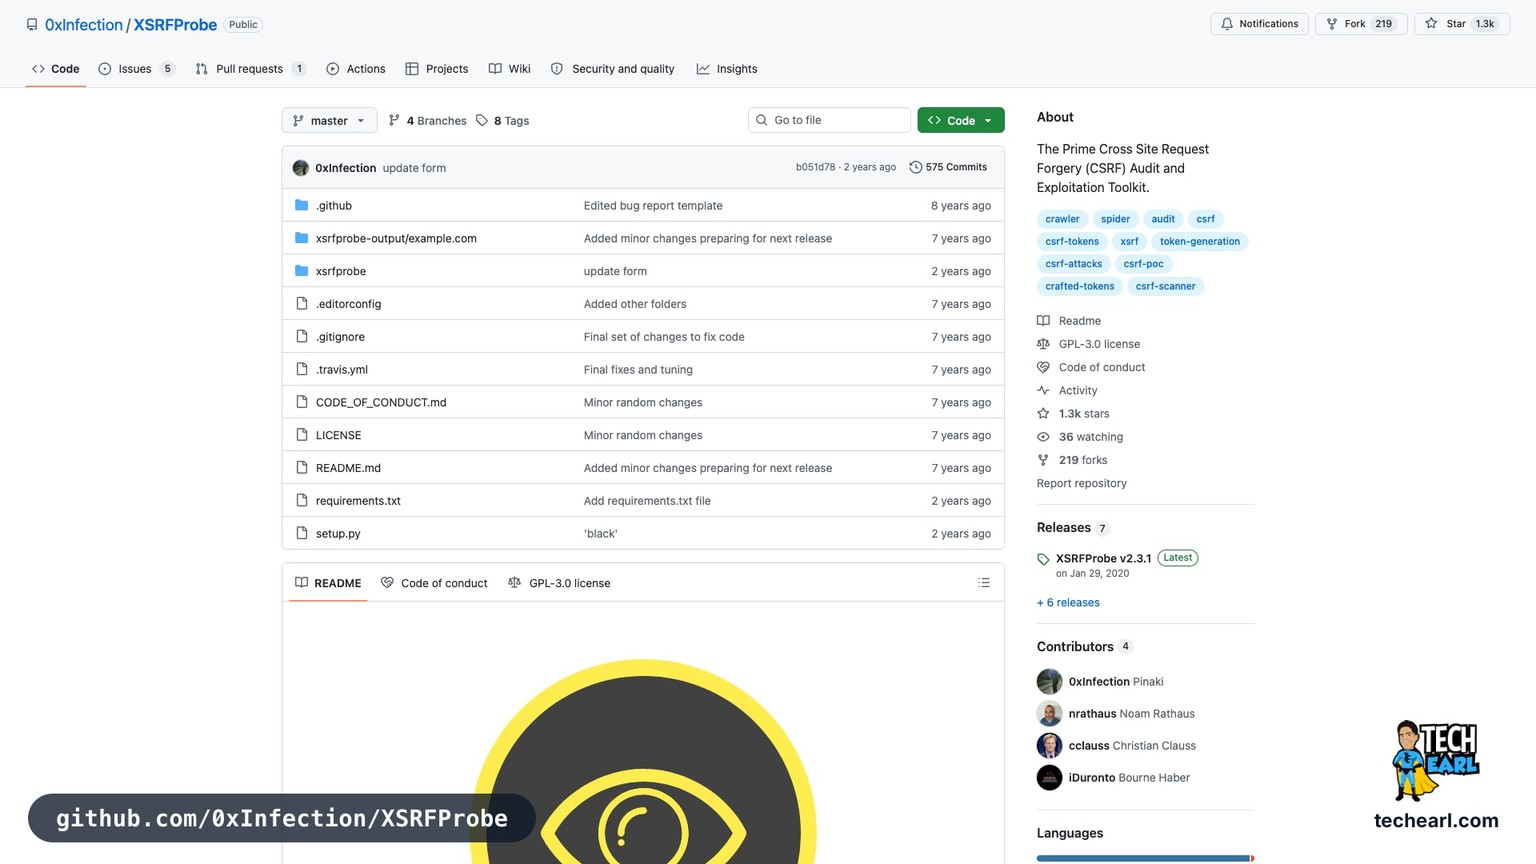The height and width of the screenshot is (864, 1536).
Task: Open the Security and quality tab
Action: click(613, 69)
